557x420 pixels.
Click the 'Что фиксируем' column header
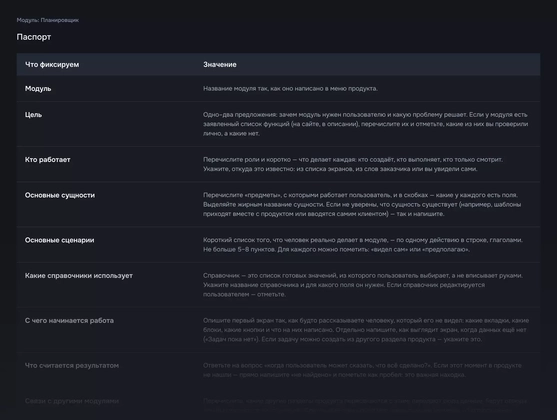click(x=52, y=65)
